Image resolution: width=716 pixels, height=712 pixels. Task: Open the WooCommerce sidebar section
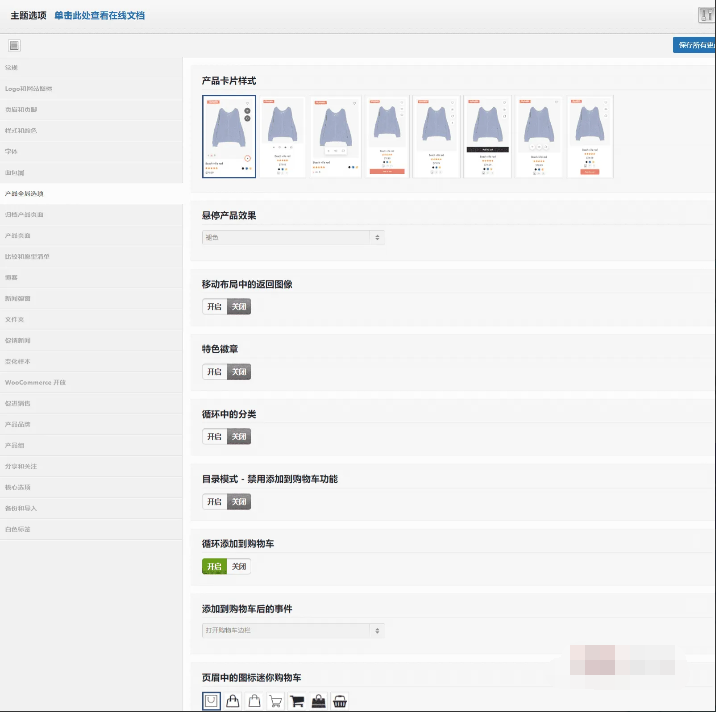pos(91,382)
